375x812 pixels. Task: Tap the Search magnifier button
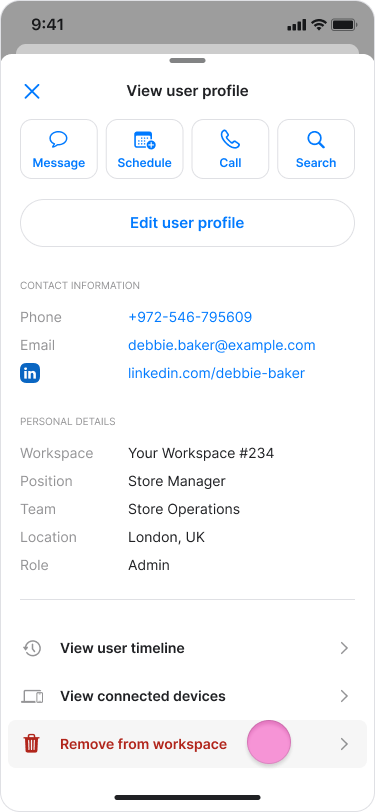click(x=316, y=149)
